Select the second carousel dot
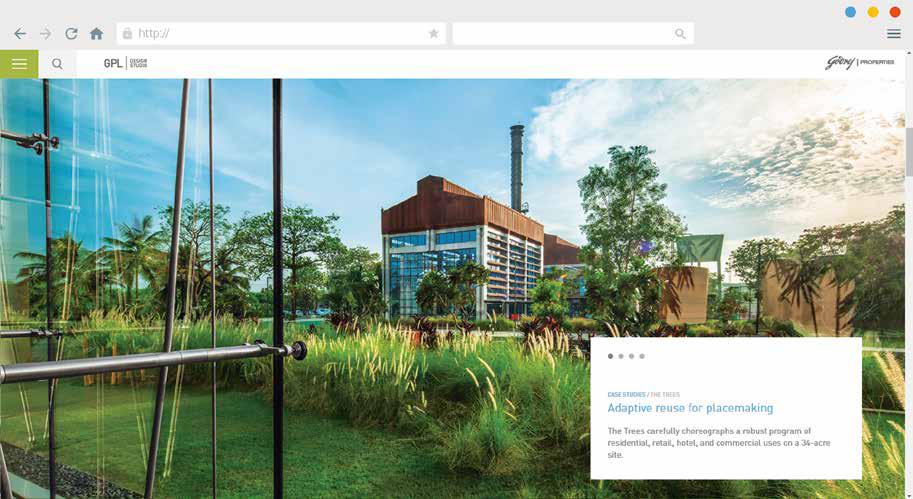Image resolution: width=913 pixels, height=499 pixels. (x=621, y=356)
